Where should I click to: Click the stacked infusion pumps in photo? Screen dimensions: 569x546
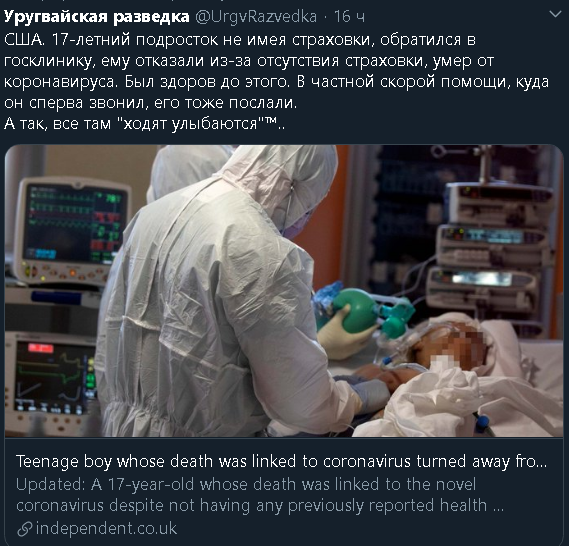pos(488,249)
